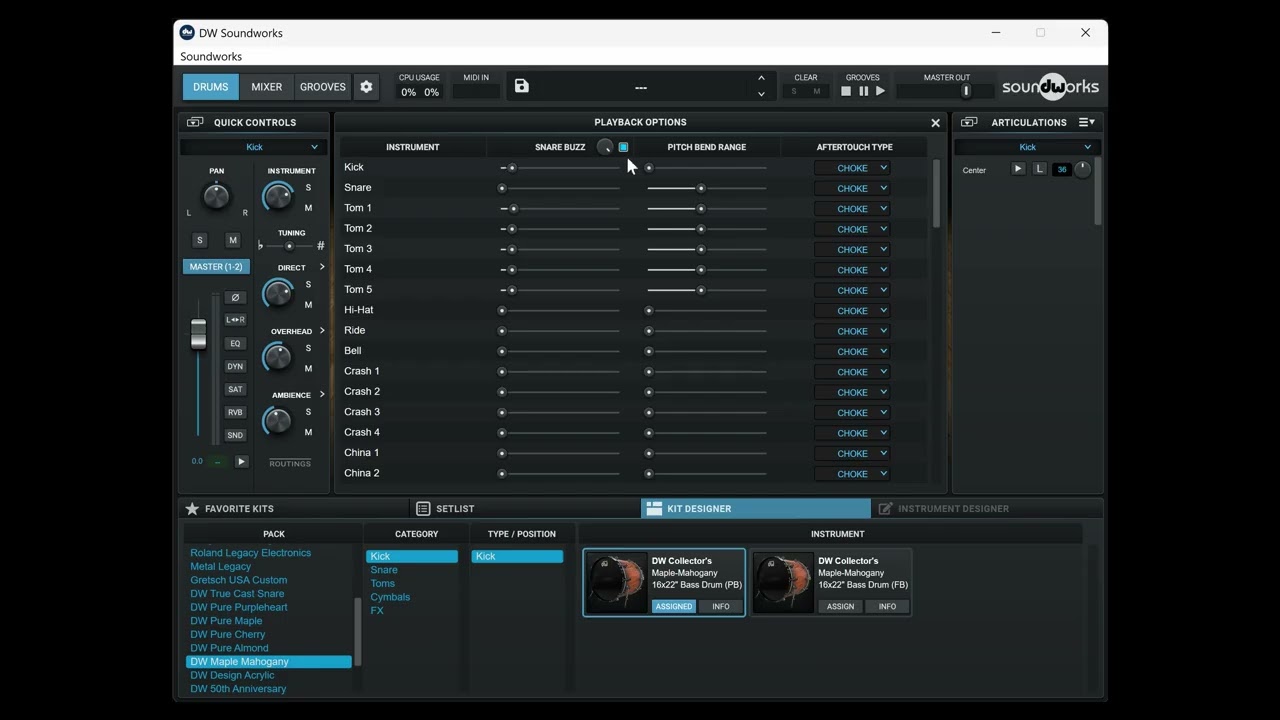Preview the Center articulation with its play button
1280x720 pixels.
1018,169
